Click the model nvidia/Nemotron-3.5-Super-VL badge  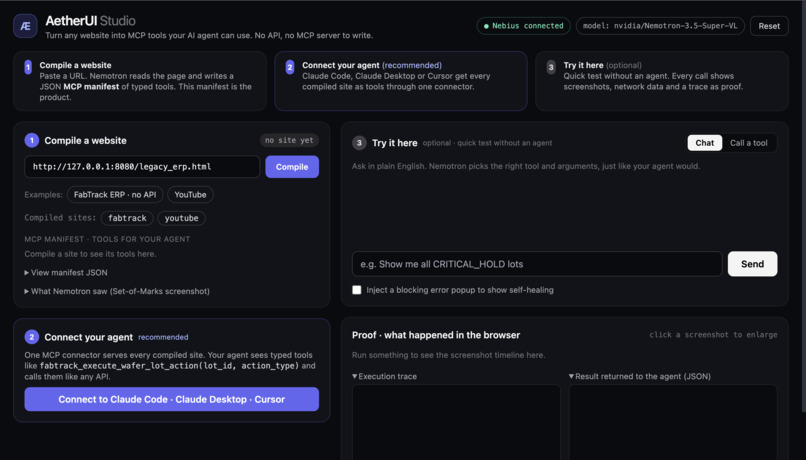click(x=660, y=26)
